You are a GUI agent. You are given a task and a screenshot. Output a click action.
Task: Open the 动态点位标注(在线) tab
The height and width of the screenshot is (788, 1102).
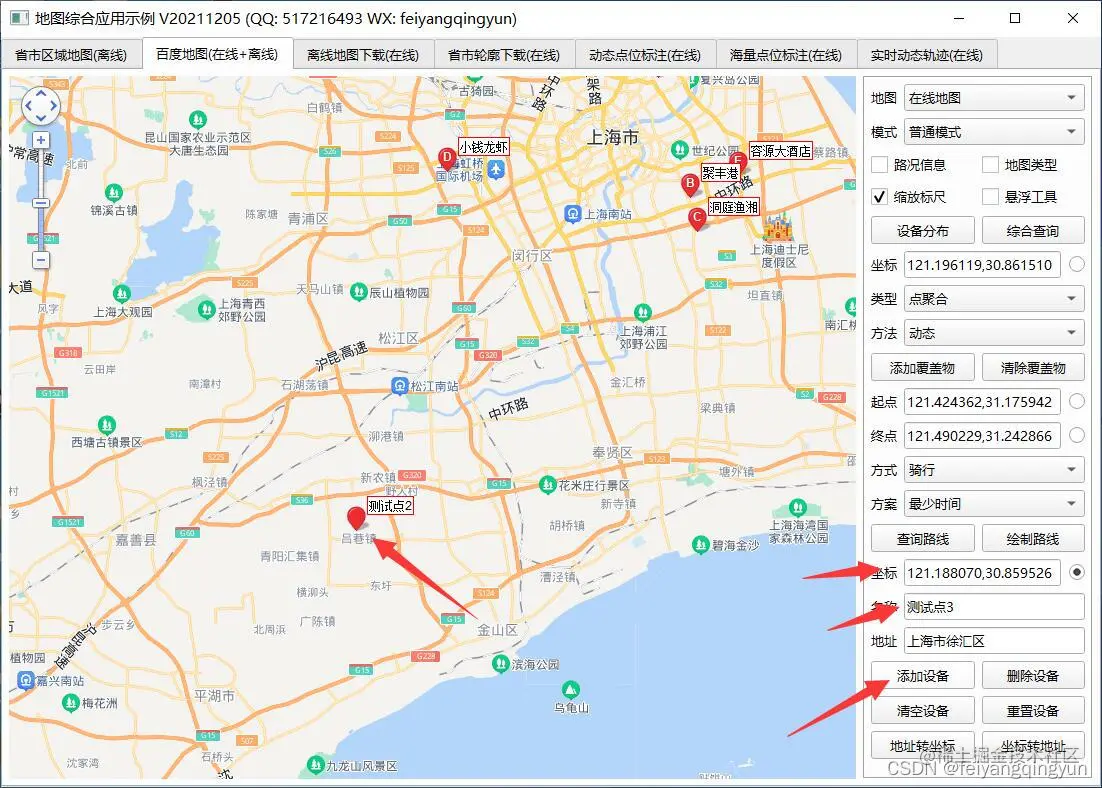pyautogui.click(x=645, y=55)
